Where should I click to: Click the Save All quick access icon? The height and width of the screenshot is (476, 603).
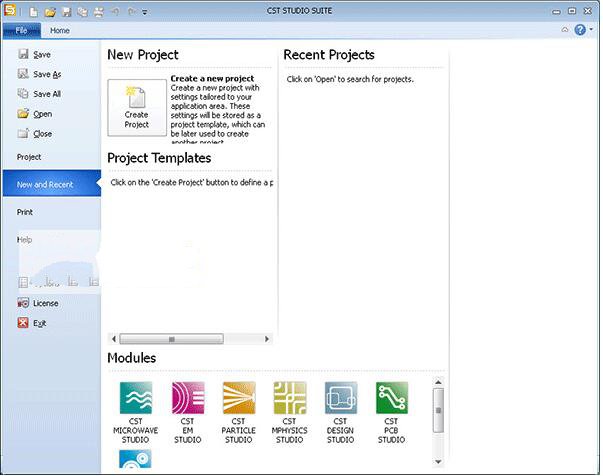pos(82,12)
